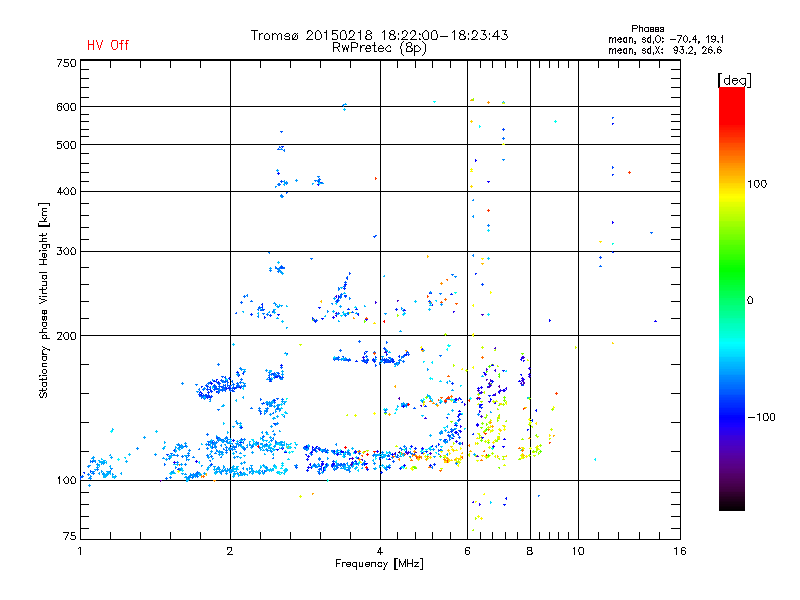Viewport: 800px width, 600px height.
Task: Click the '100' colorbar tick label
Action: coord(757,184)
